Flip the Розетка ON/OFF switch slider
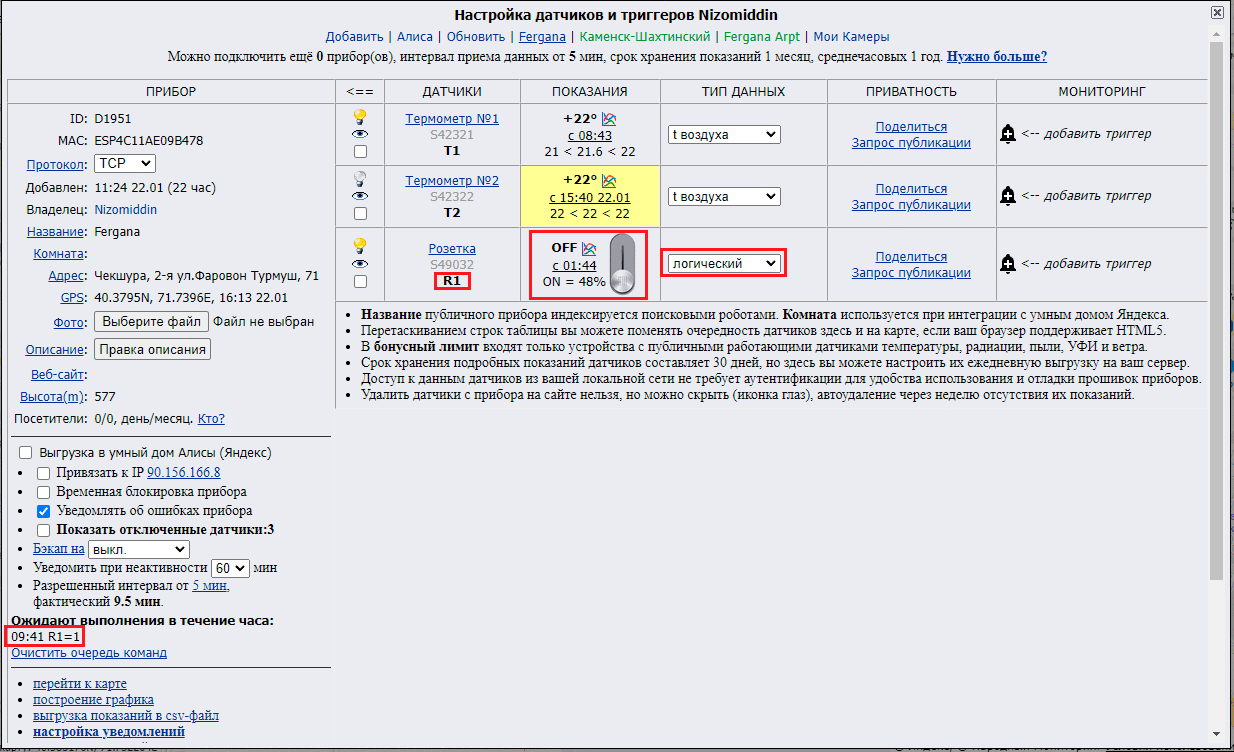The width and height of the screenshot is (1234, 752). [x=623, y=266]
